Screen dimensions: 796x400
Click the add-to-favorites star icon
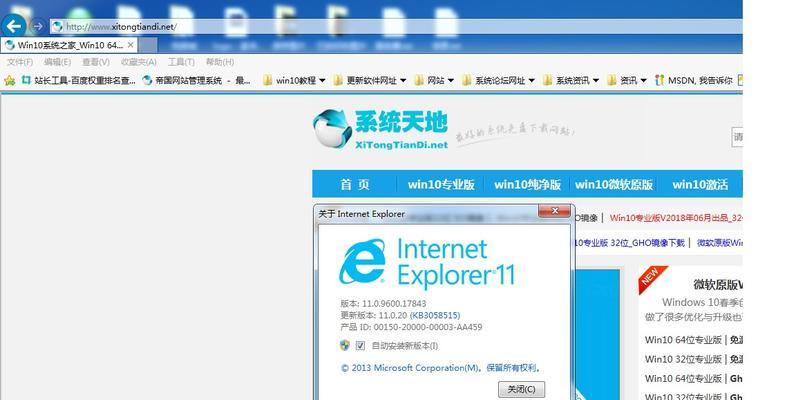click(x=10, y=80)
